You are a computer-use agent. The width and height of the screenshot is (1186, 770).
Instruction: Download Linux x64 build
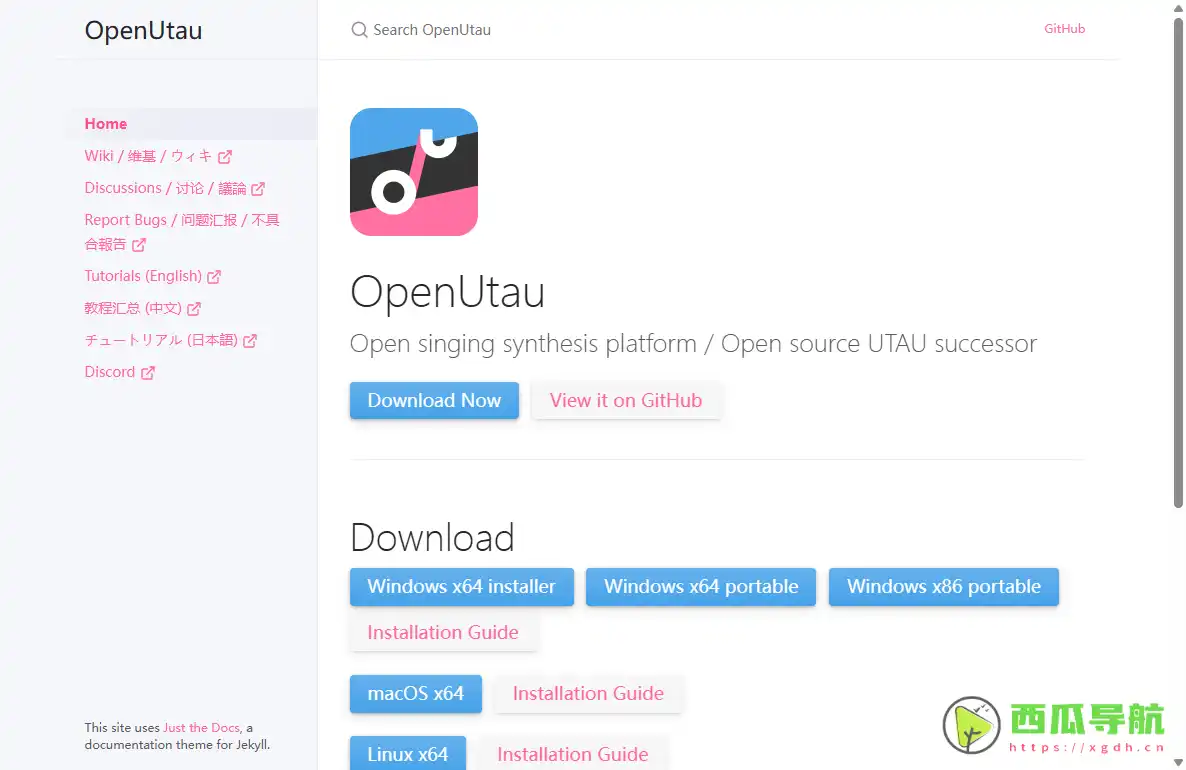(x=408, y=753)
